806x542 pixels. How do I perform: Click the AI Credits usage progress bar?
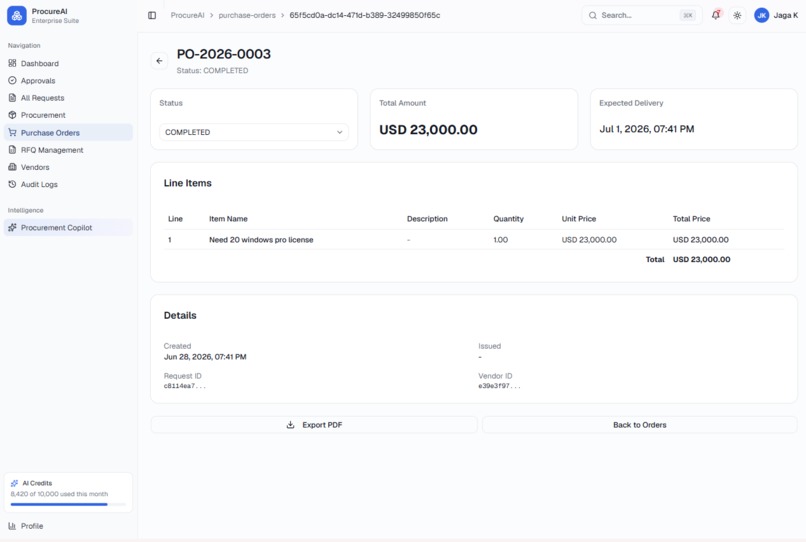click(68, 504)
